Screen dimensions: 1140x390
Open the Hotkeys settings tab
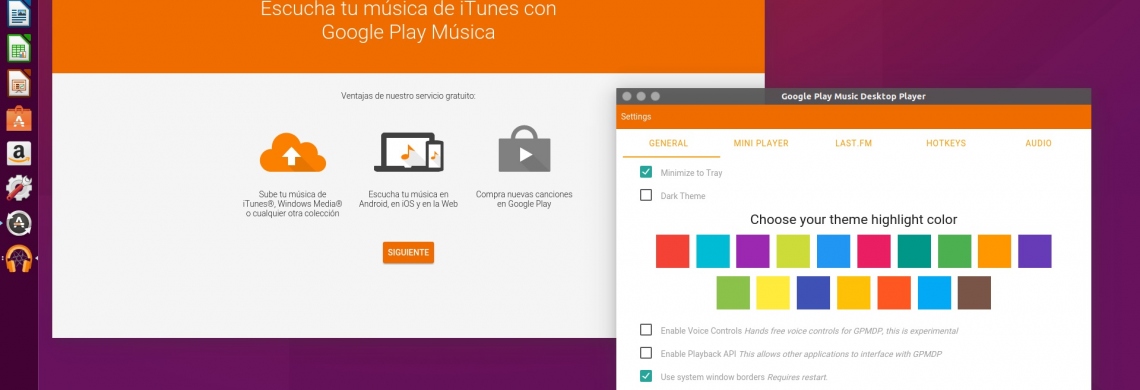point(946,143)
